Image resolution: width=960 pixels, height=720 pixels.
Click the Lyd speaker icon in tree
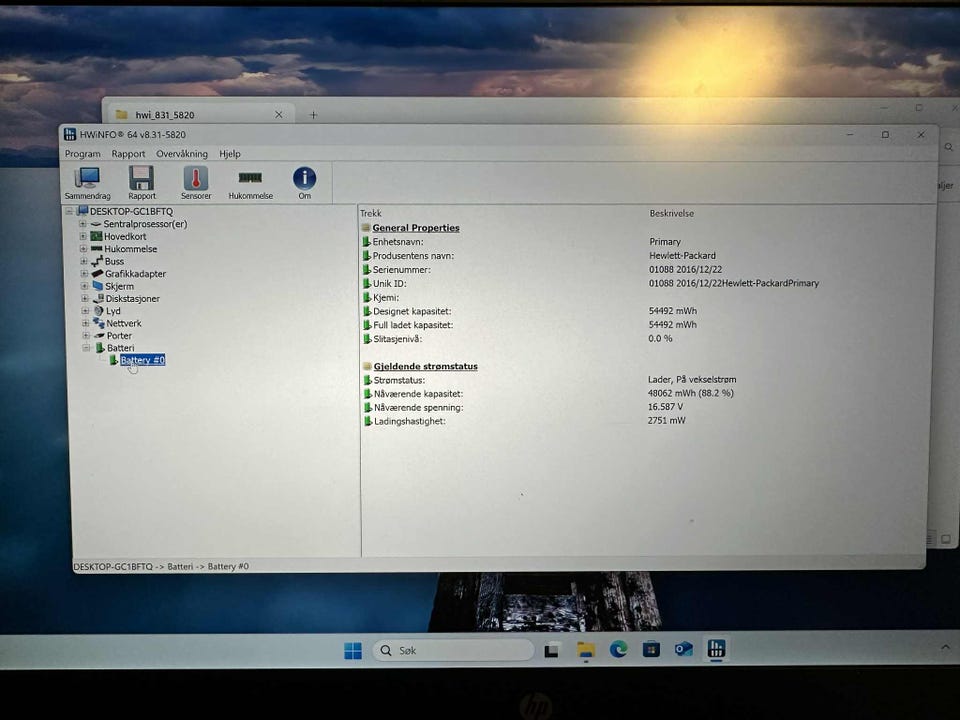coord(99,311)
